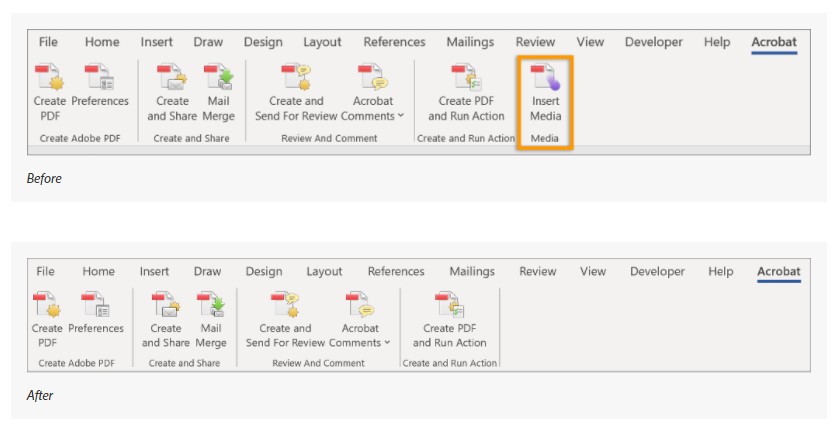Open the Insert tab in the After ribbon
The height and width of the screenshot is (431, 839).
[154, 271]
